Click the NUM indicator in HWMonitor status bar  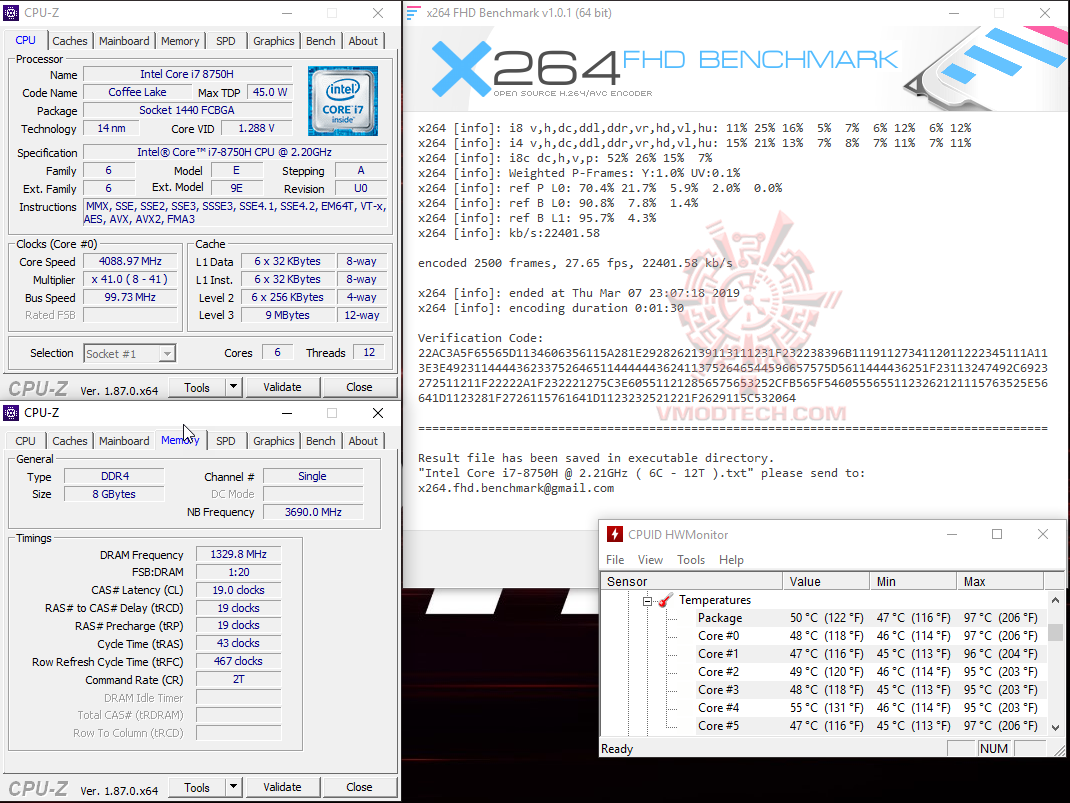pos(994,748)
